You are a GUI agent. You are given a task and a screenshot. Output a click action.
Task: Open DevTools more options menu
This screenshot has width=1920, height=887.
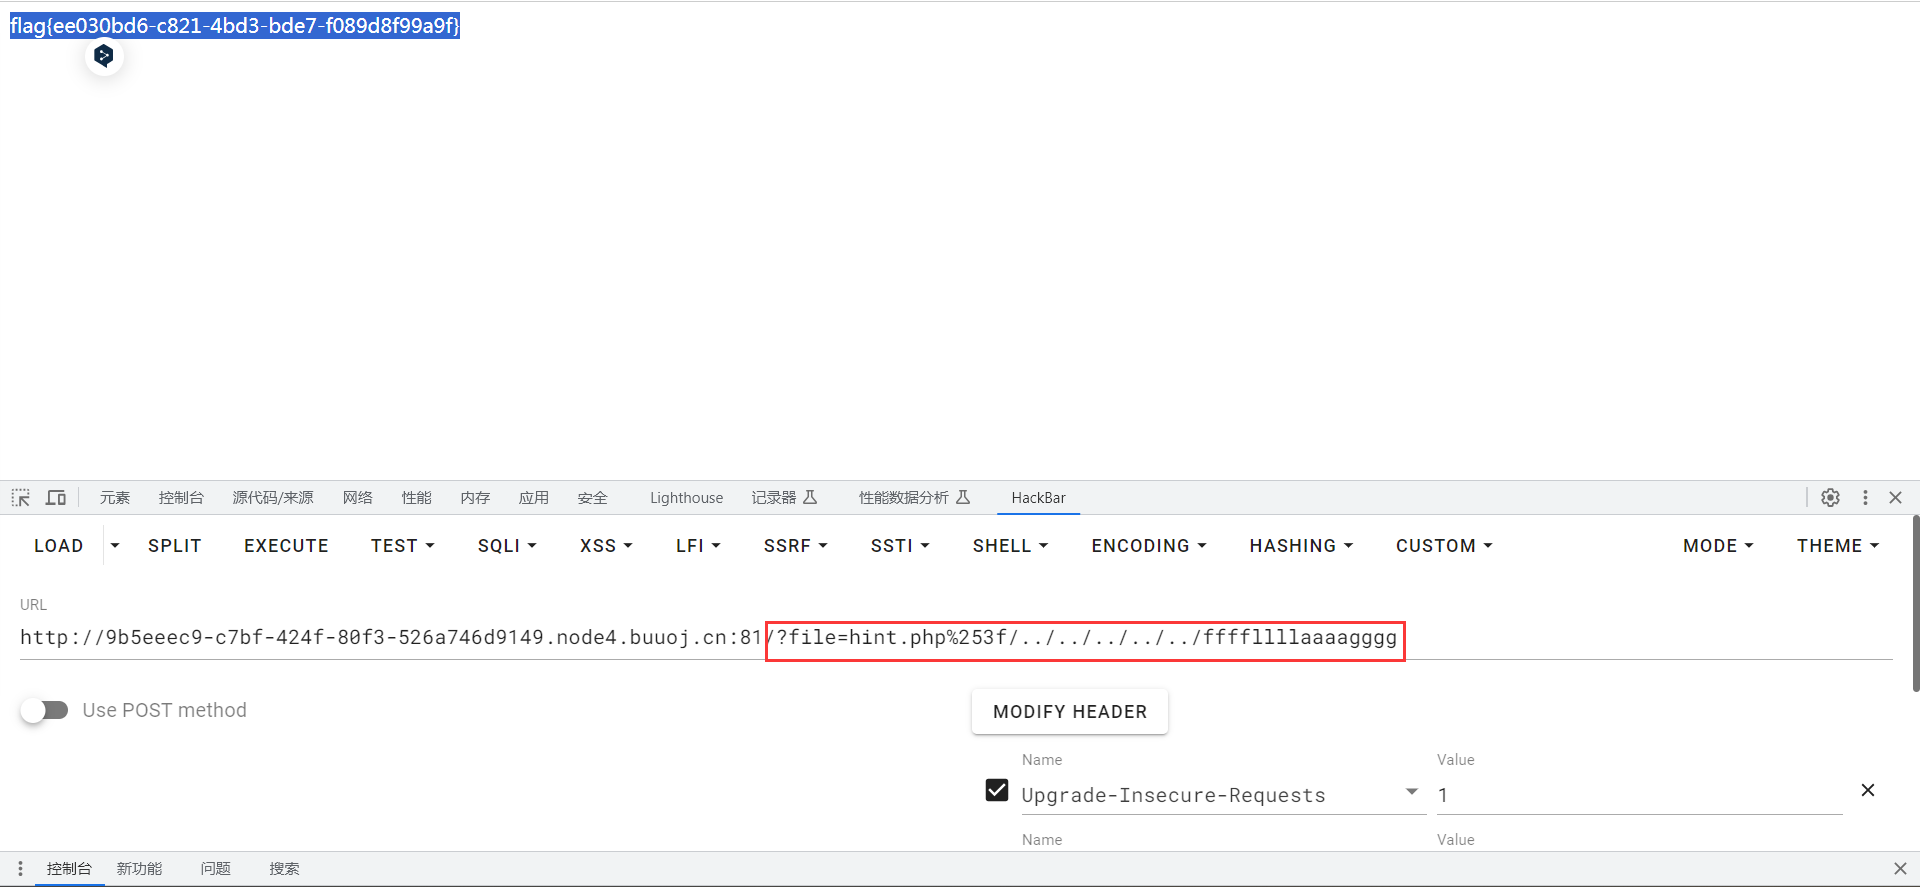coord(1865,498)
